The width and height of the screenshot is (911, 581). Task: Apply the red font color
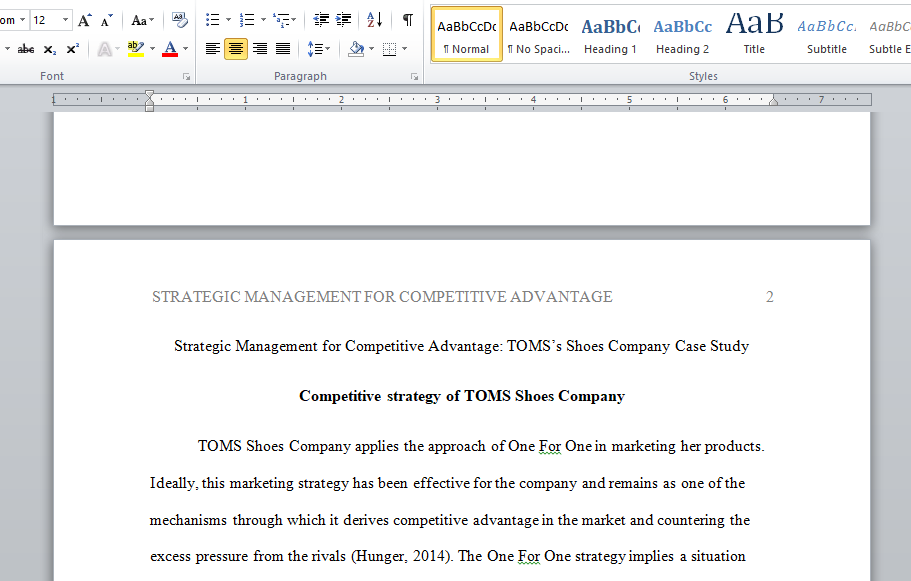click(170, 49)
